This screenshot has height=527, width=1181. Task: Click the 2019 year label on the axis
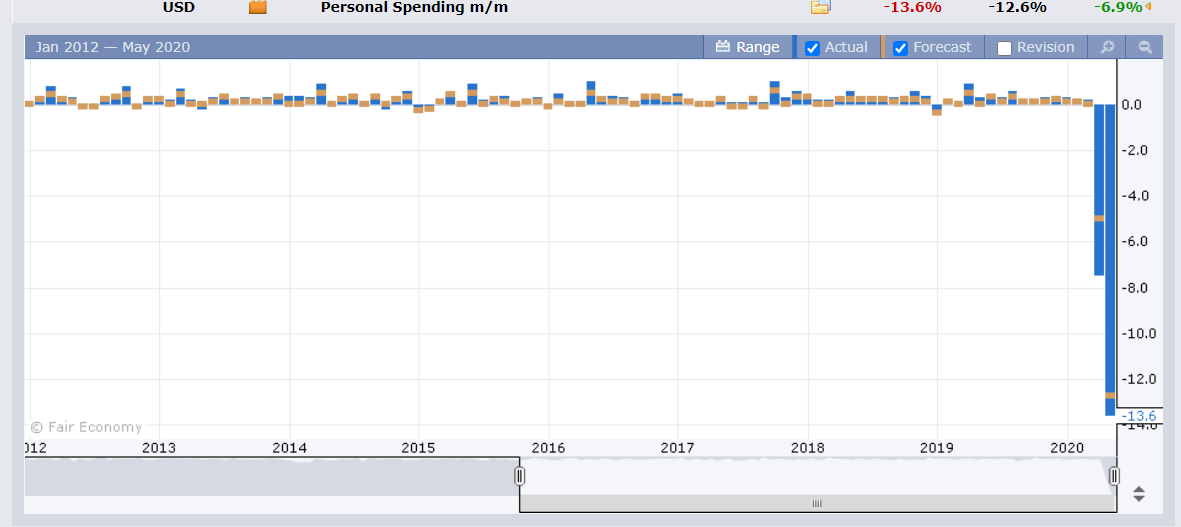pos(937,448)
